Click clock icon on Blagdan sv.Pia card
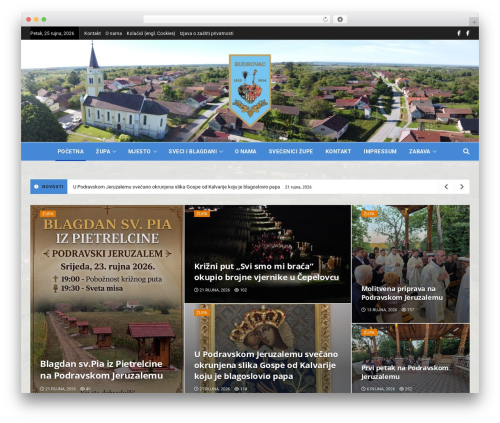 [x=42, y=389]
